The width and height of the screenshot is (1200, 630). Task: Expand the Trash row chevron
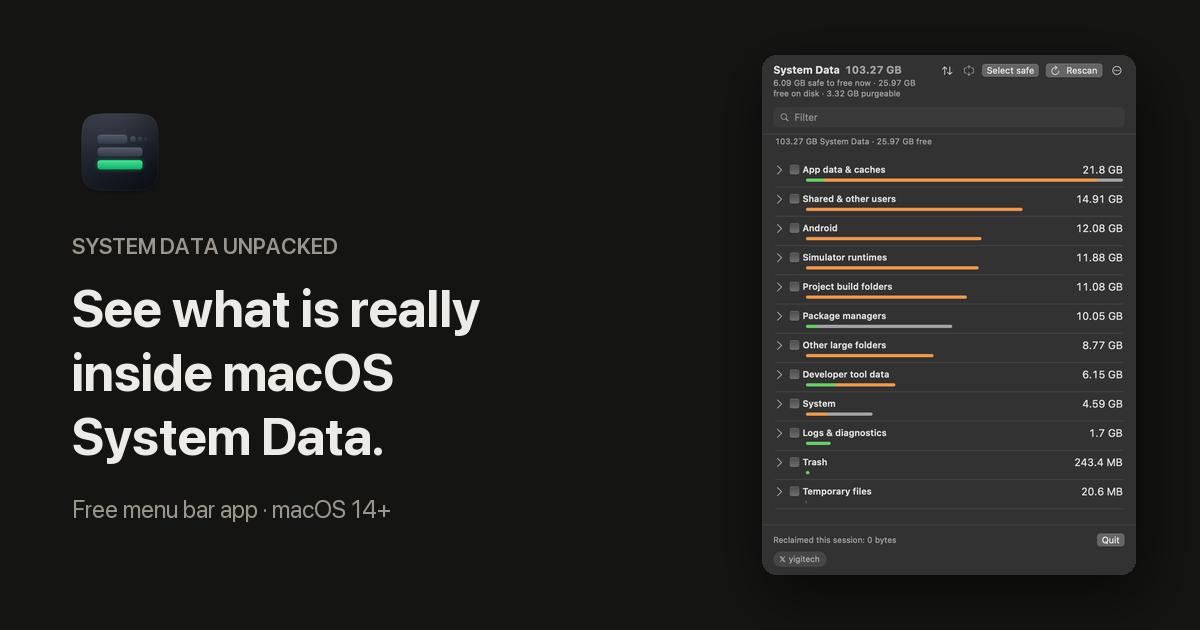(779, 462)
